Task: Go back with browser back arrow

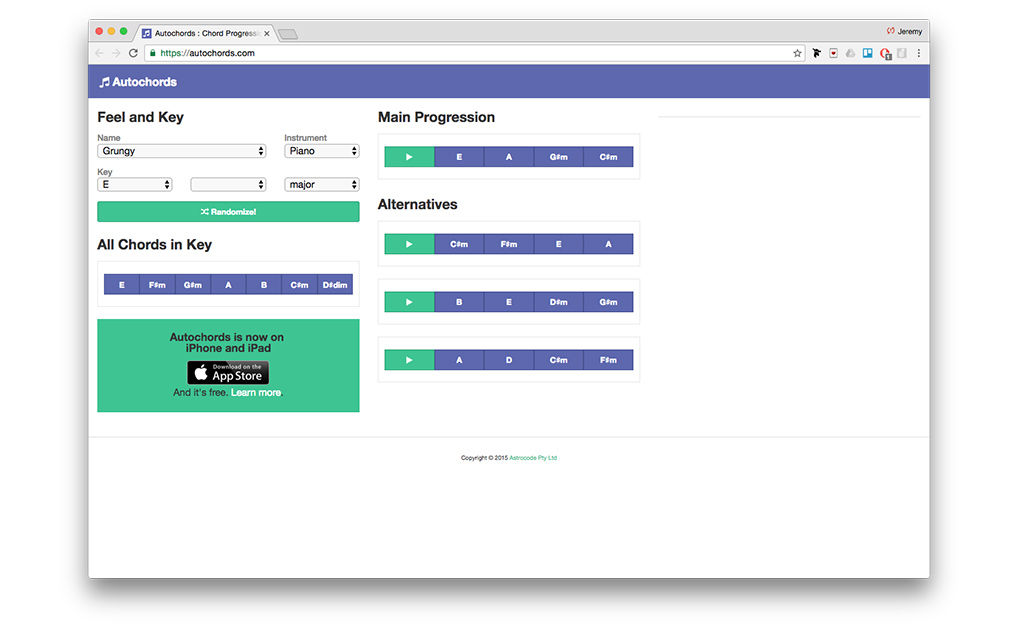Action: click(x=100, y=53)
